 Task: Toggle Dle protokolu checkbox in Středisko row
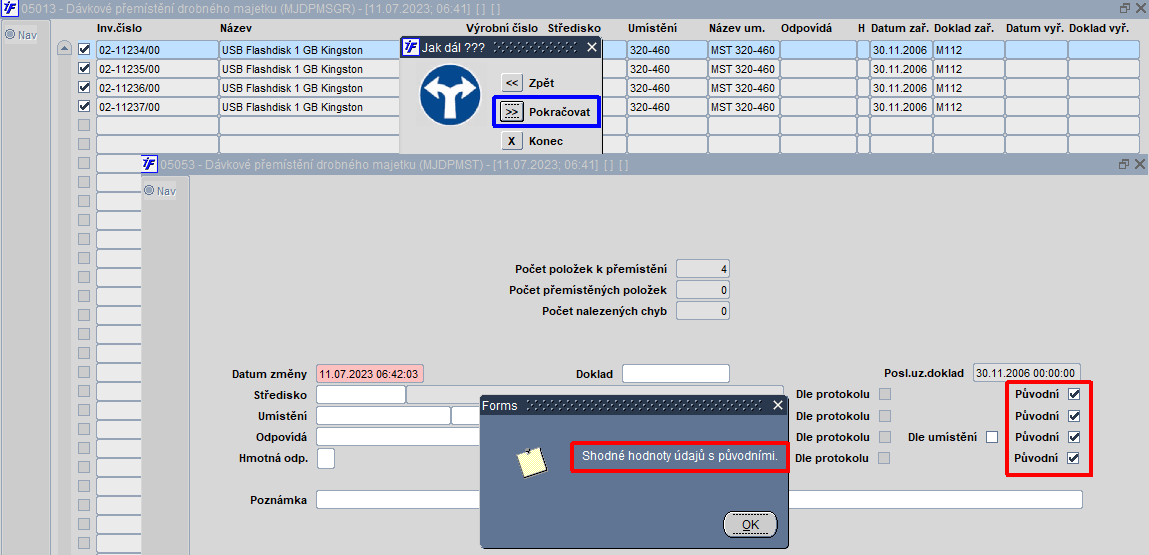pos(885,394)
